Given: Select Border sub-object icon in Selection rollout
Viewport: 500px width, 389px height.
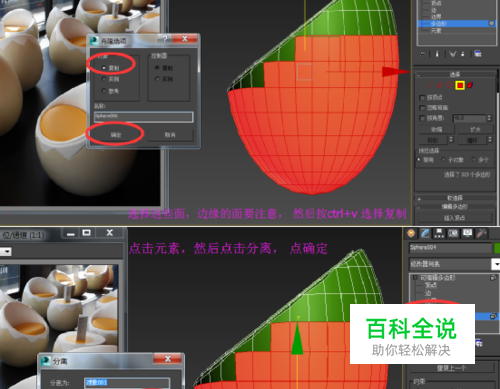Looking at the screenshot, I should (449, 85).
